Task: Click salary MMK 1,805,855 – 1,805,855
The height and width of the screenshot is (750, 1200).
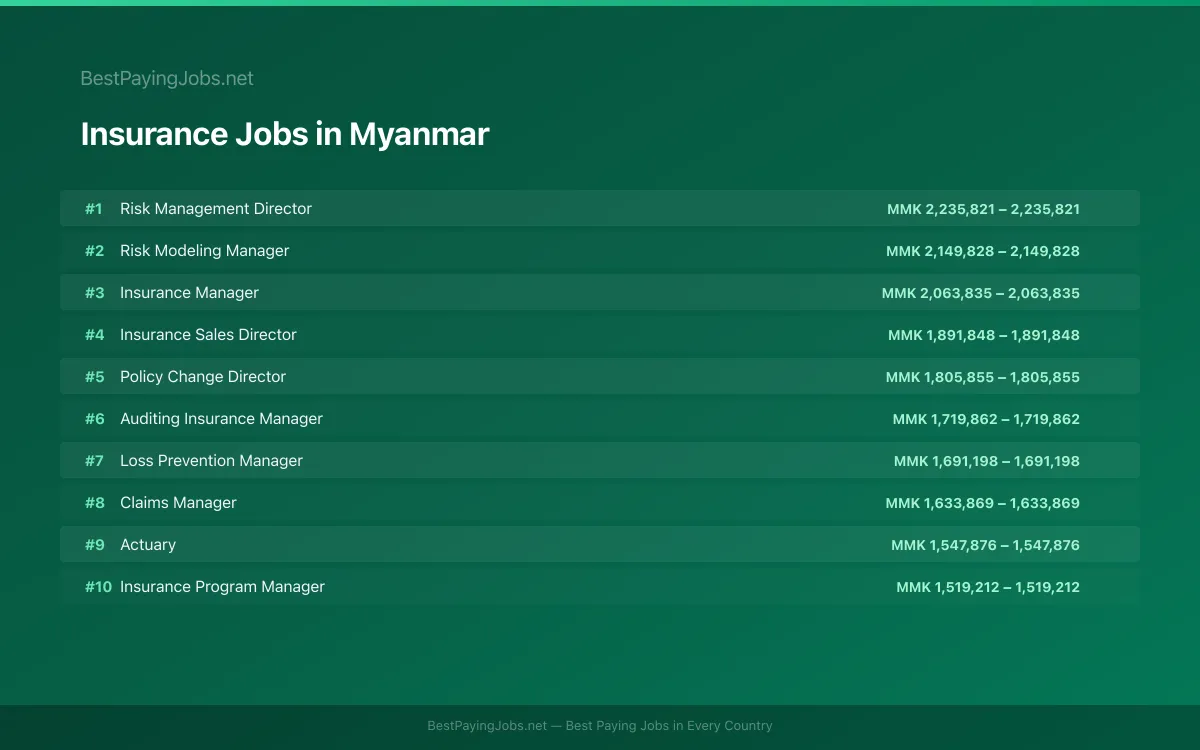Action: [x=983, y=377]
